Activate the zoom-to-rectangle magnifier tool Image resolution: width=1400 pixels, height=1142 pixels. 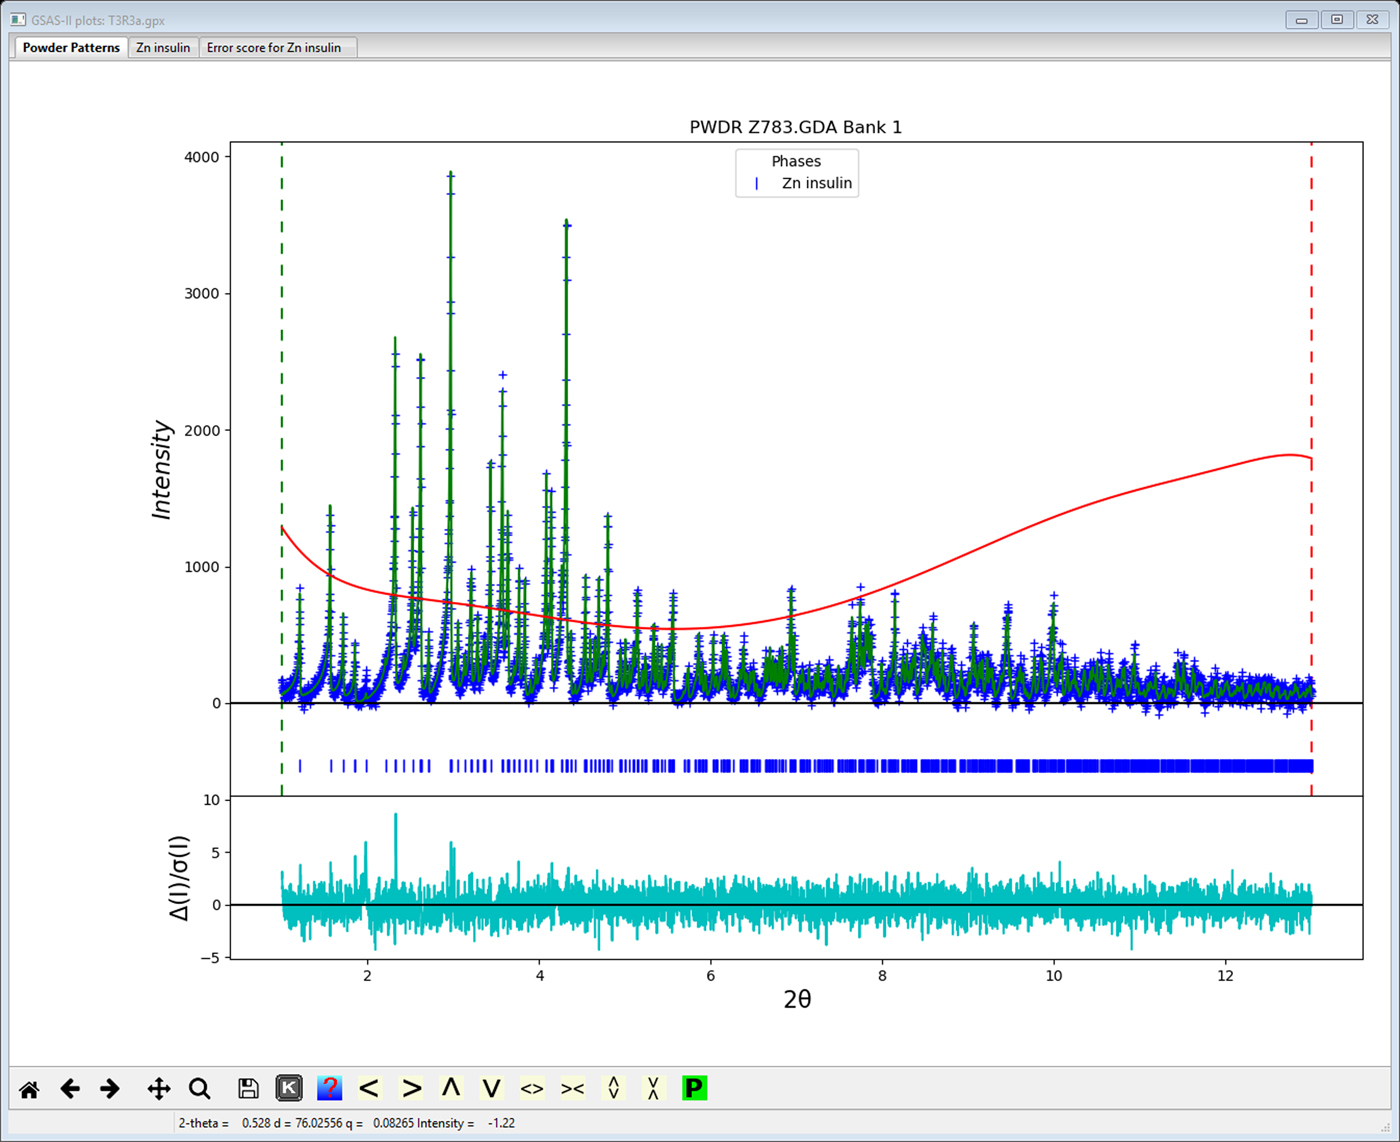199,1089
